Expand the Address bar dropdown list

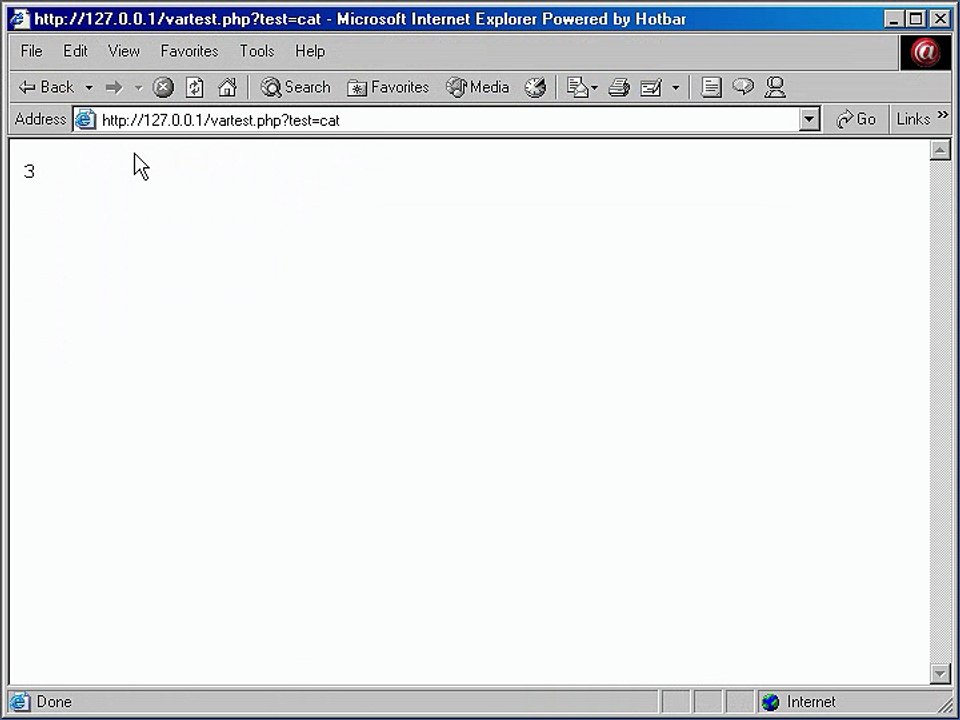point(809,119)
